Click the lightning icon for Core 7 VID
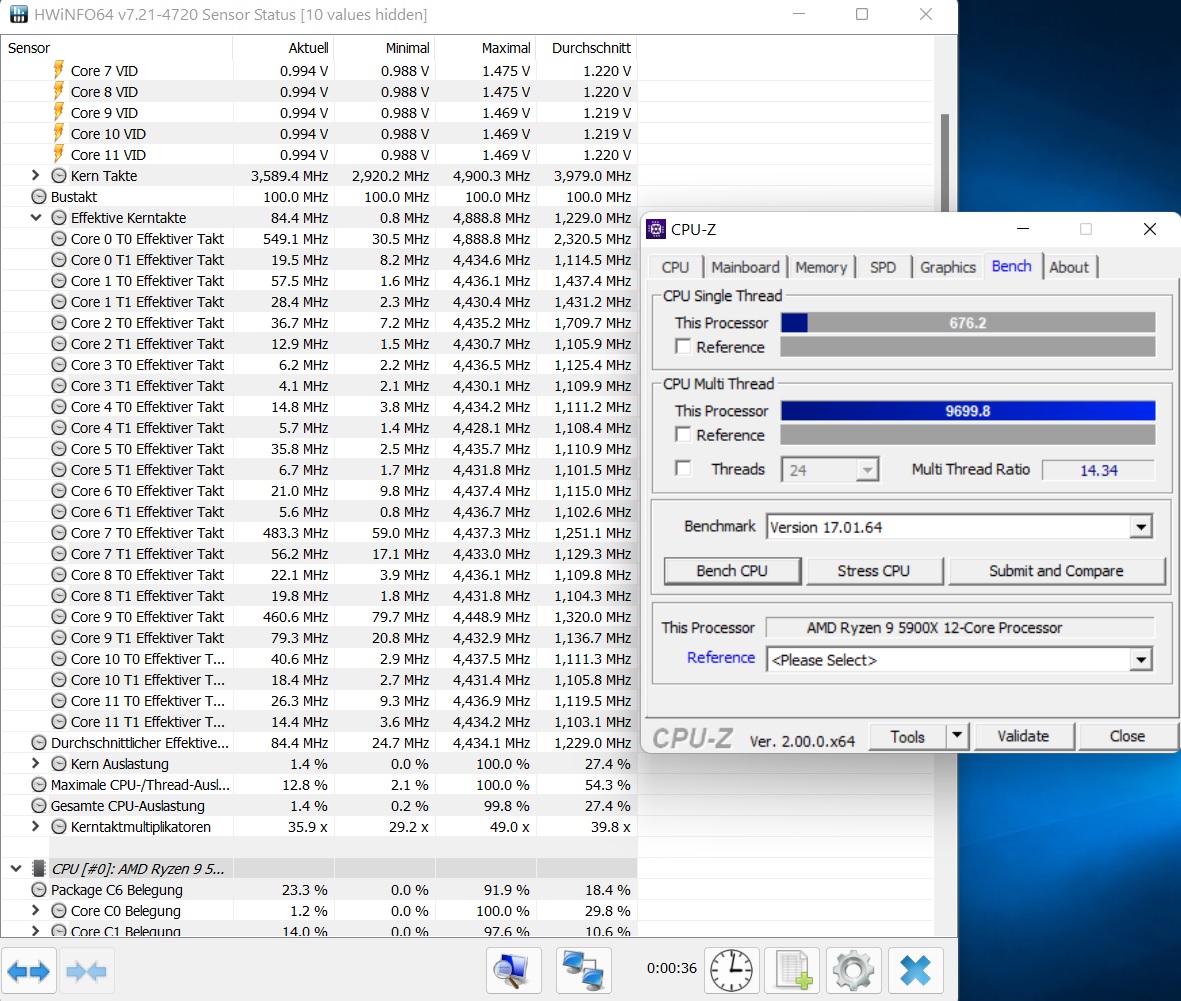Screen dimensions: 1181x1001 59,70
